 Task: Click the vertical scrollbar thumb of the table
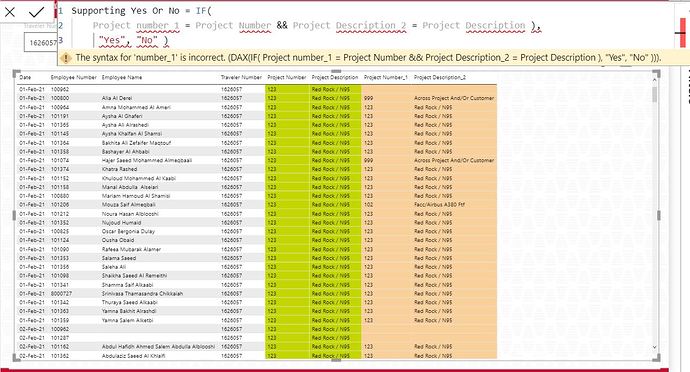654,94
